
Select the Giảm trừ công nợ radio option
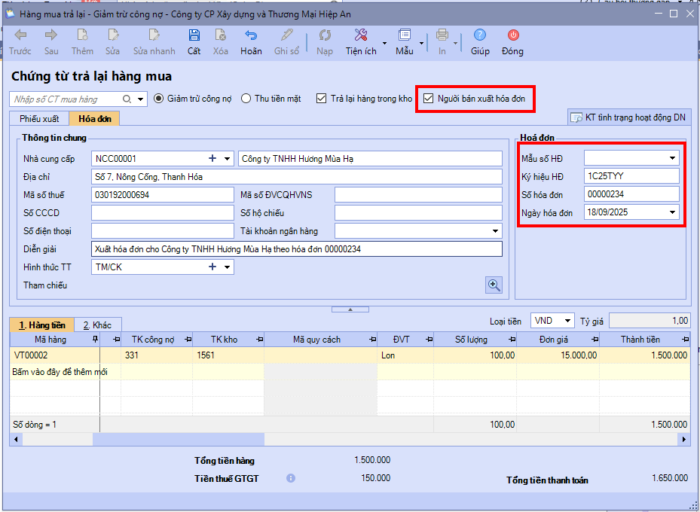coord(158,99)
